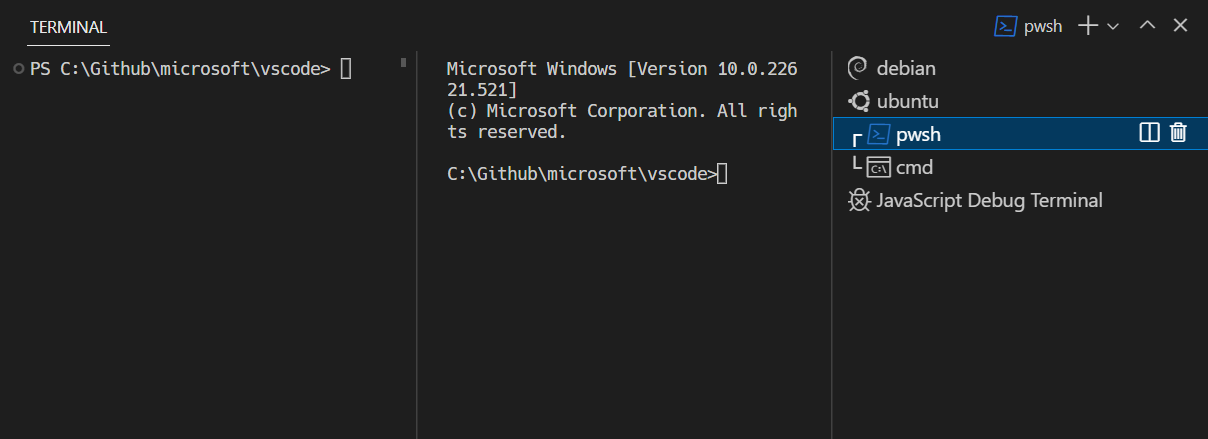
Task: Select the cmd terminal label
Action: point(914,167)
